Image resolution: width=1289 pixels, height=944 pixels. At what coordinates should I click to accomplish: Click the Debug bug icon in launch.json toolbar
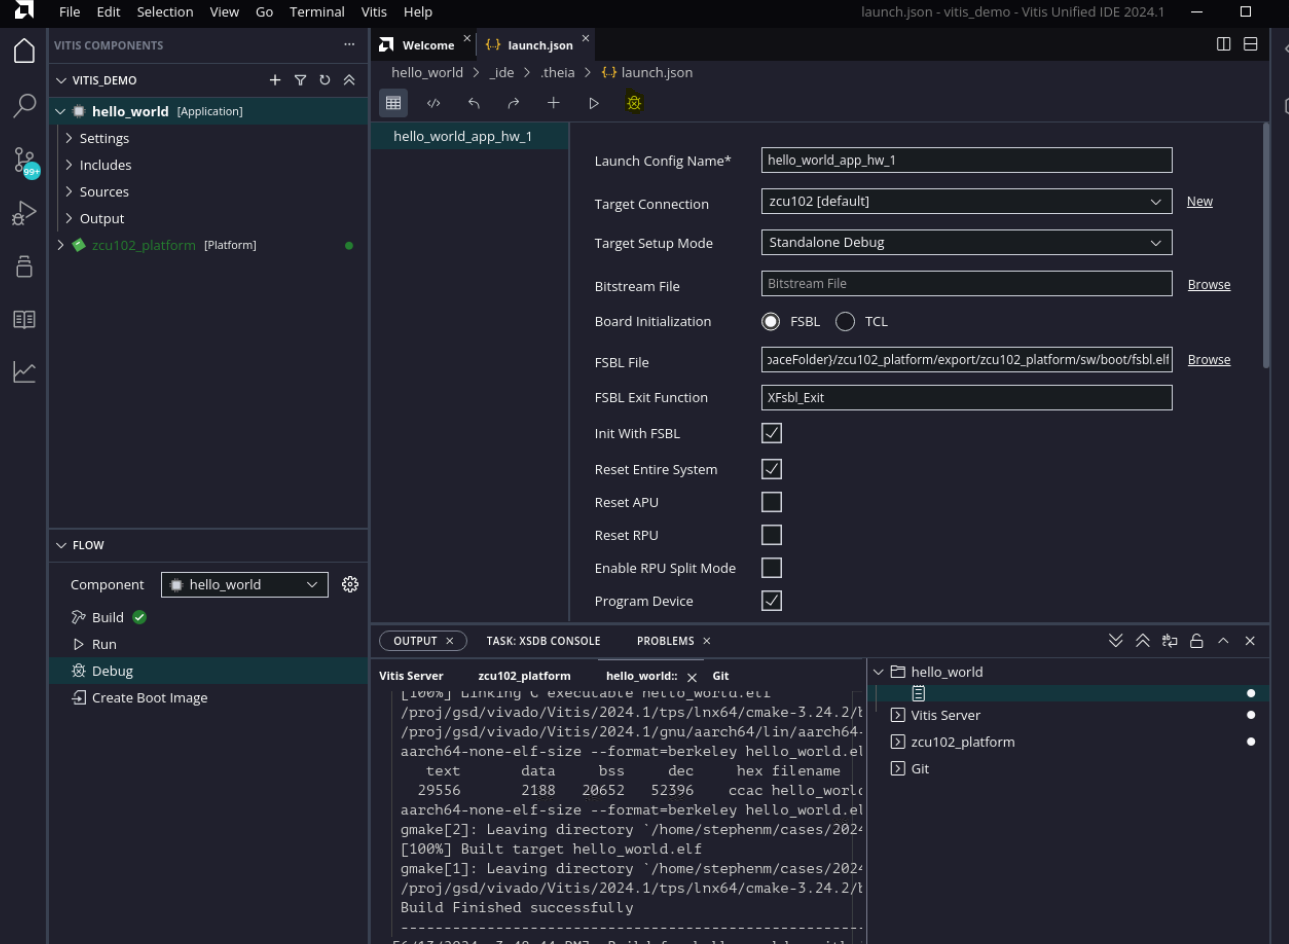coord(634,103)
